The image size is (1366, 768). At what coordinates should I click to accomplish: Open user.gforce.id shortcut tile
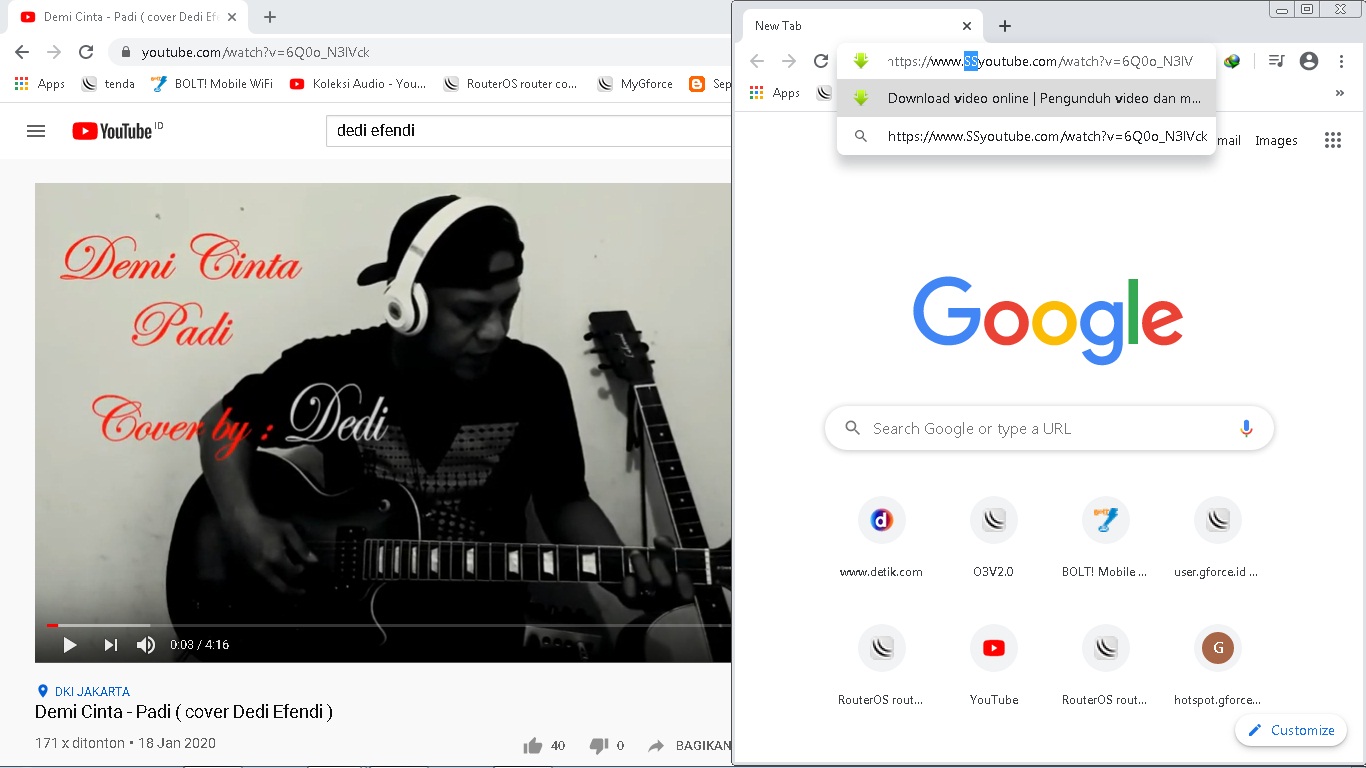1217,539
